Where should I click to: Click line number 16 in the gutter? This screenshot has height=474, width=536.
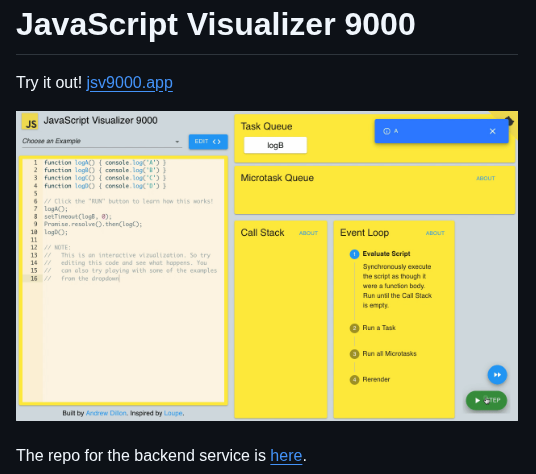click(x=34, y=279)
